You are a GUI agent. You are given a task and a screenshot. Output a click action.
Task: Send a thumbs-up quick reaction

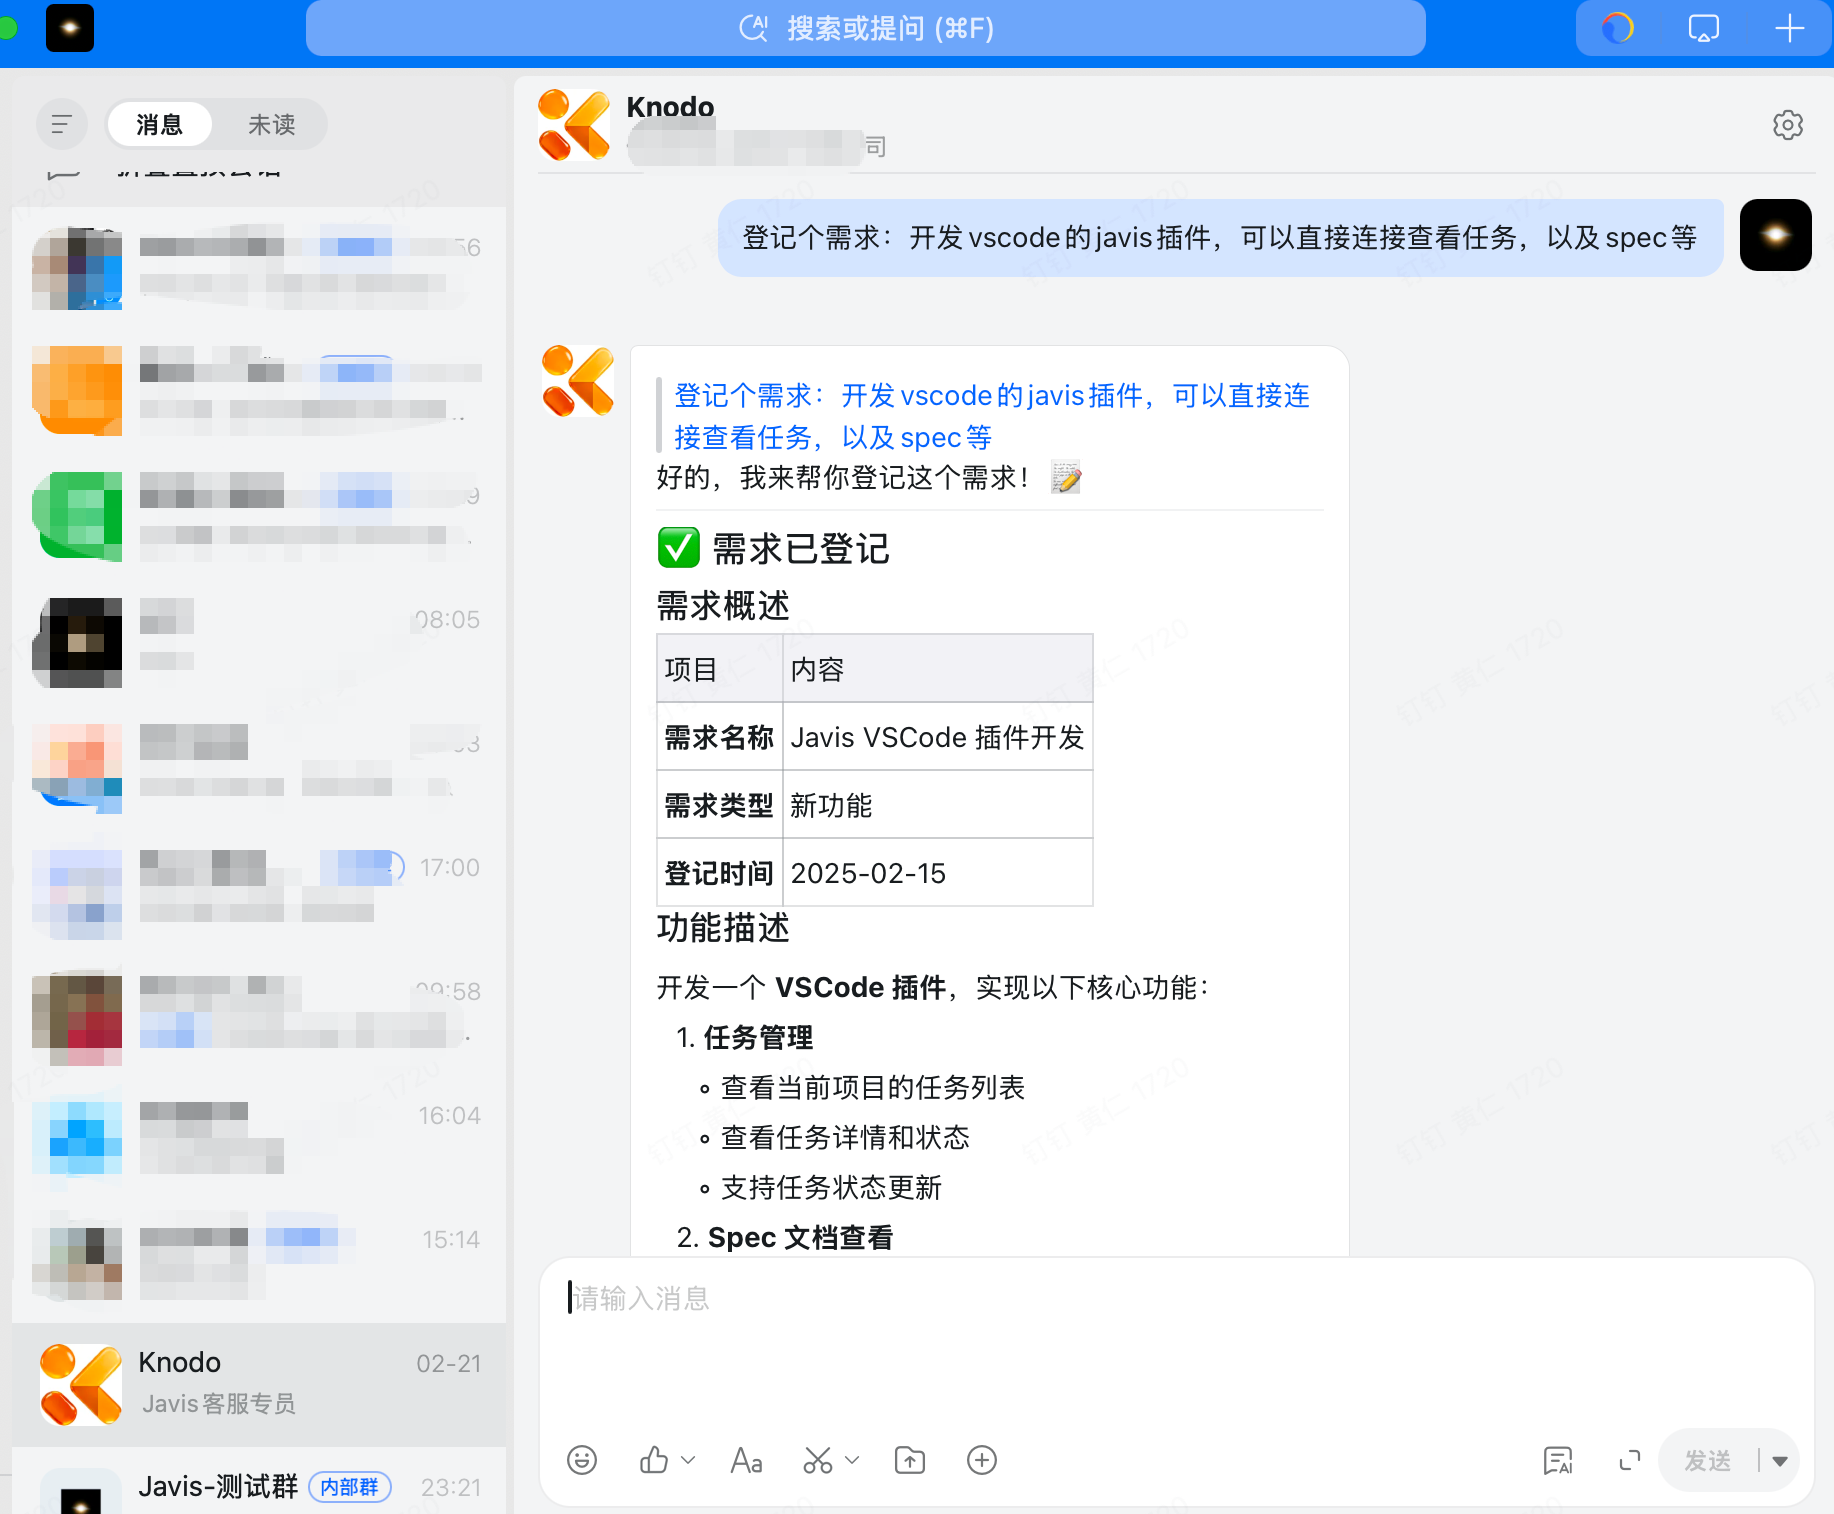[x=653, y=1460]
